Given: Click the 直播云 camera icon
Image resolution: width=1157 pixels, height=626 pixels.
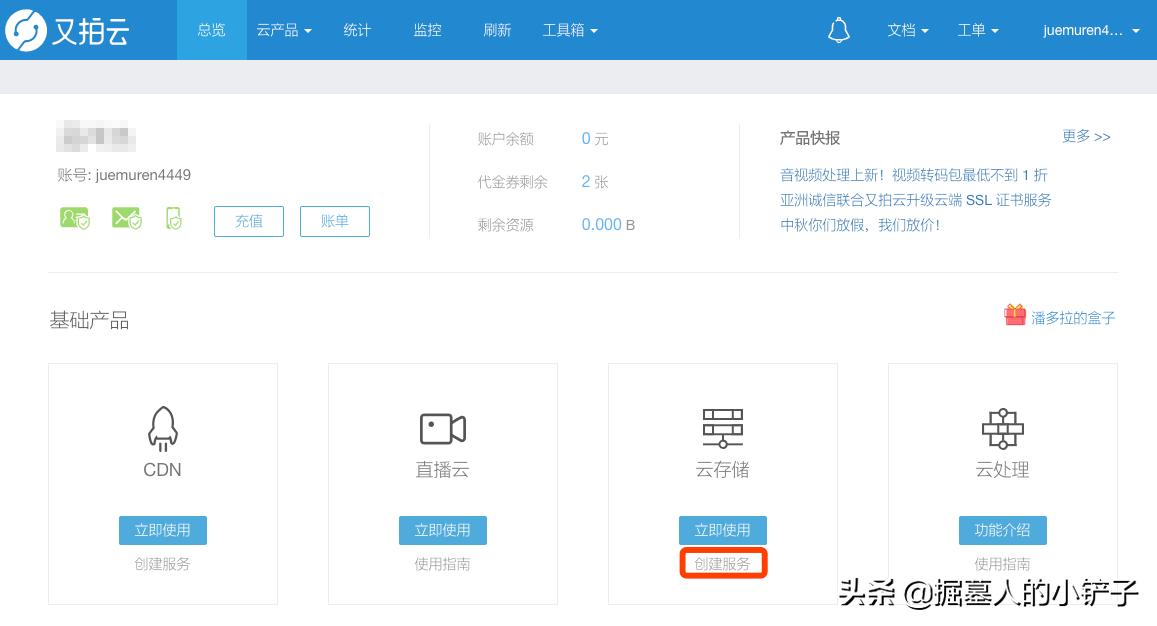Looking at the screenshot, I should (x=442, y=428).
